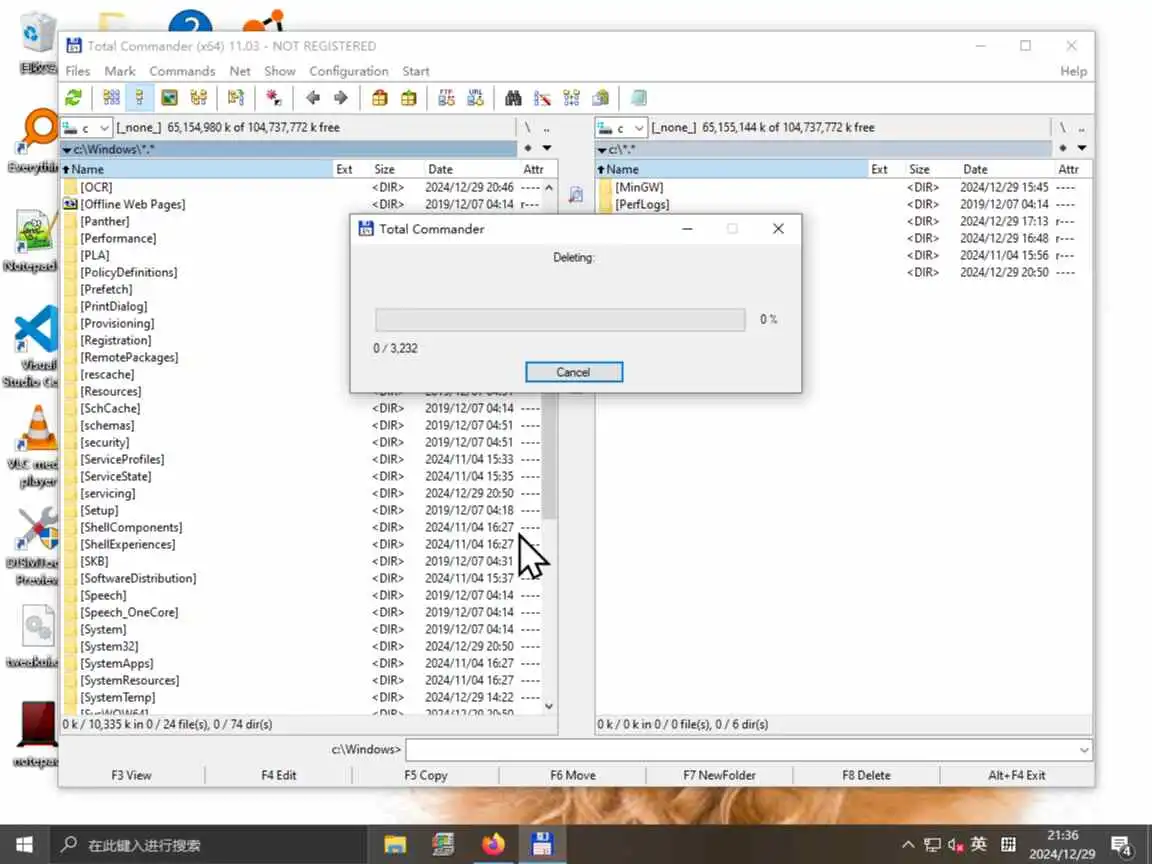Click the Windows Start button
The height and width of the screenshot is (864, 1152).
click(24, 844)
